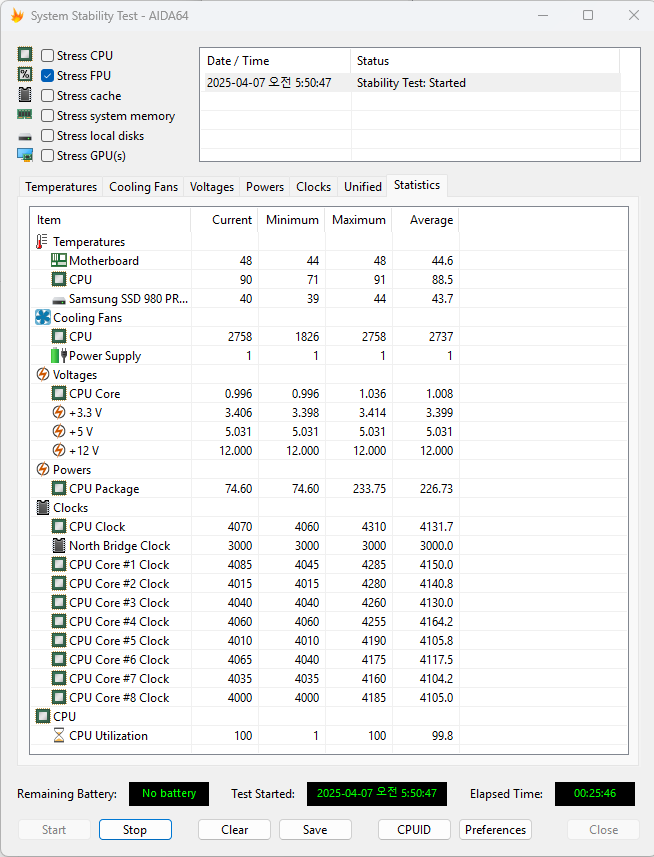The width and height of the screenshot is (654, 857).
Task: Select the Voltages tab
Action: (x=211, y=187)
